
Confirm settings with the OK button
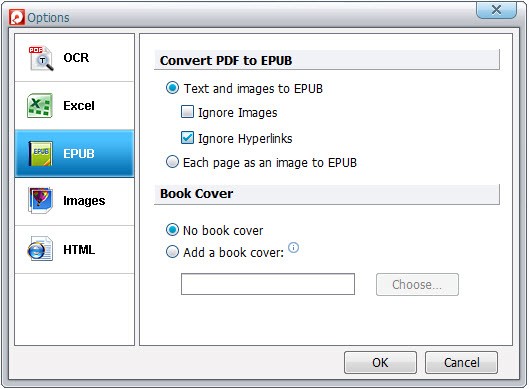coord(380,362)
